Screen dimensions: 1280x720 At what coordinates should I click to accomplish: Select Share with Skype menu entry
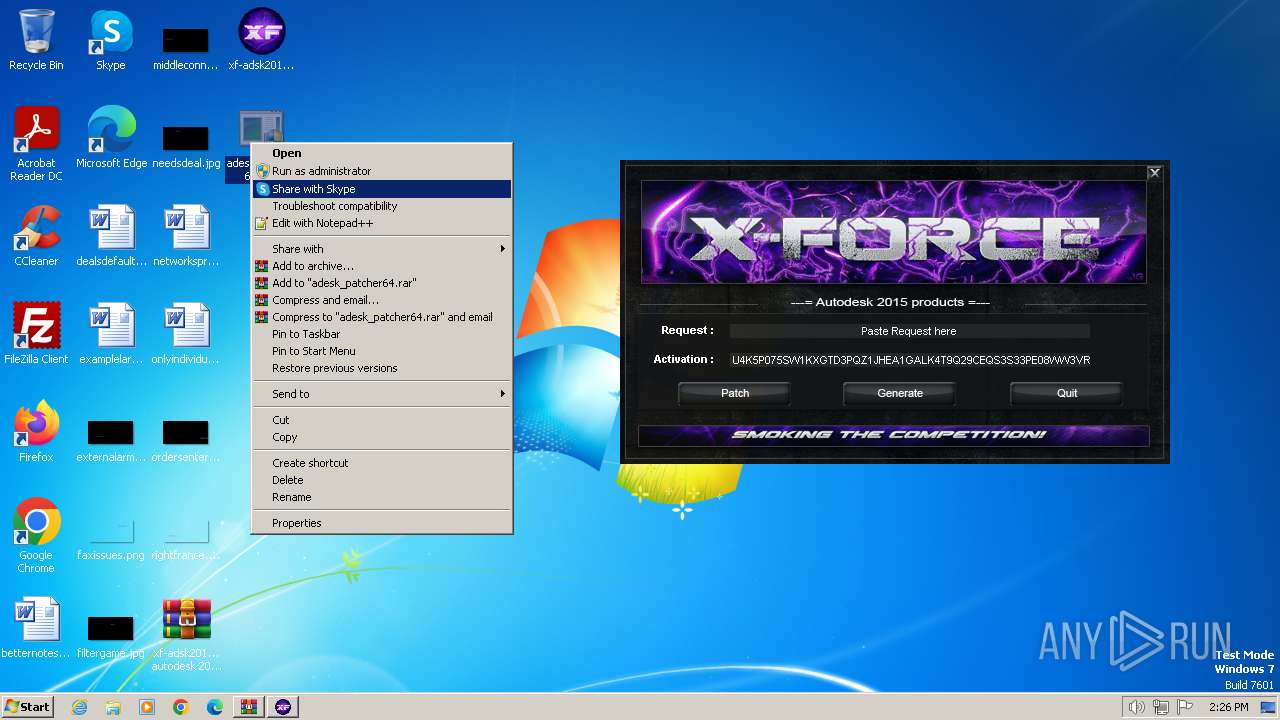pos(382,189)
